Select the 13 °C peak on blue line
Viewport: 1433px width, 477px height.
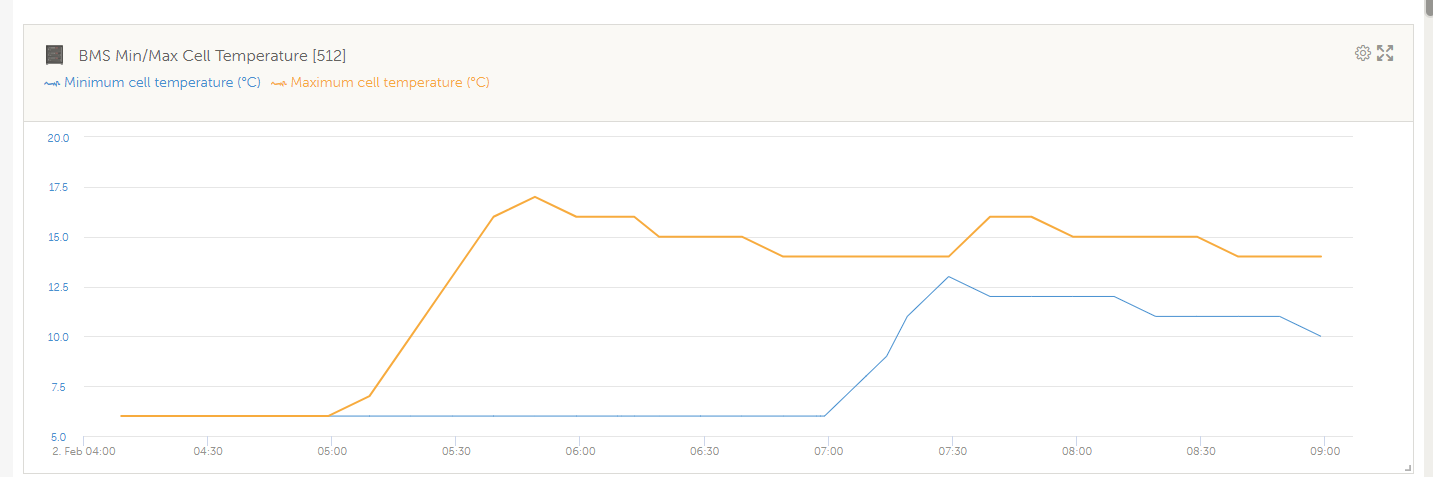click(x=948, y=277)
